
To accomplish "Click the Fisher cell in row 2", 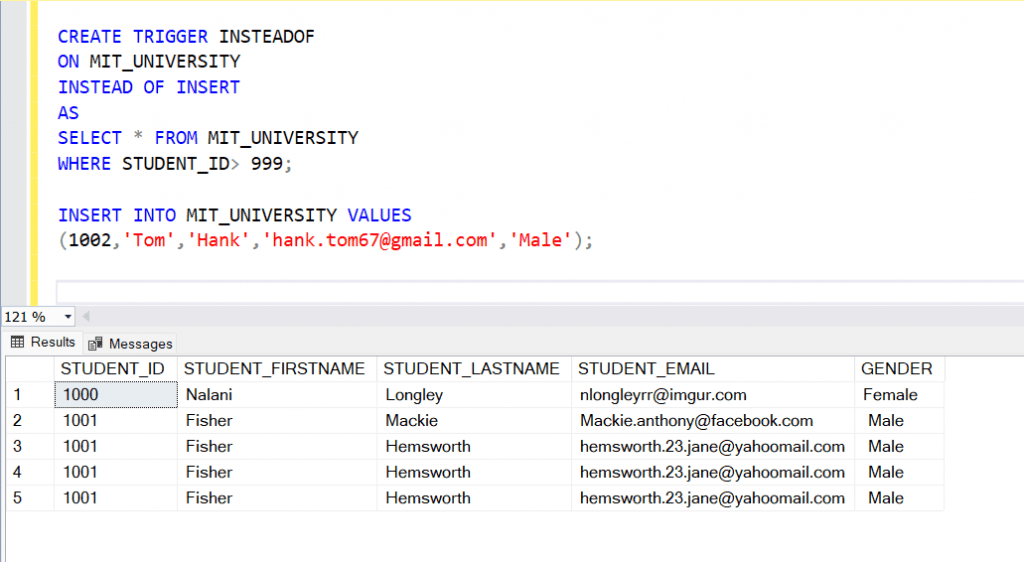I will coord(276,421).
